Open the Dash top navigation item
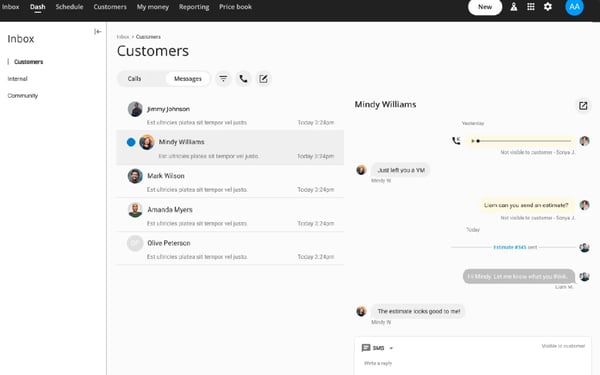Viewport: 600px width, 375px height. point(38,7)
